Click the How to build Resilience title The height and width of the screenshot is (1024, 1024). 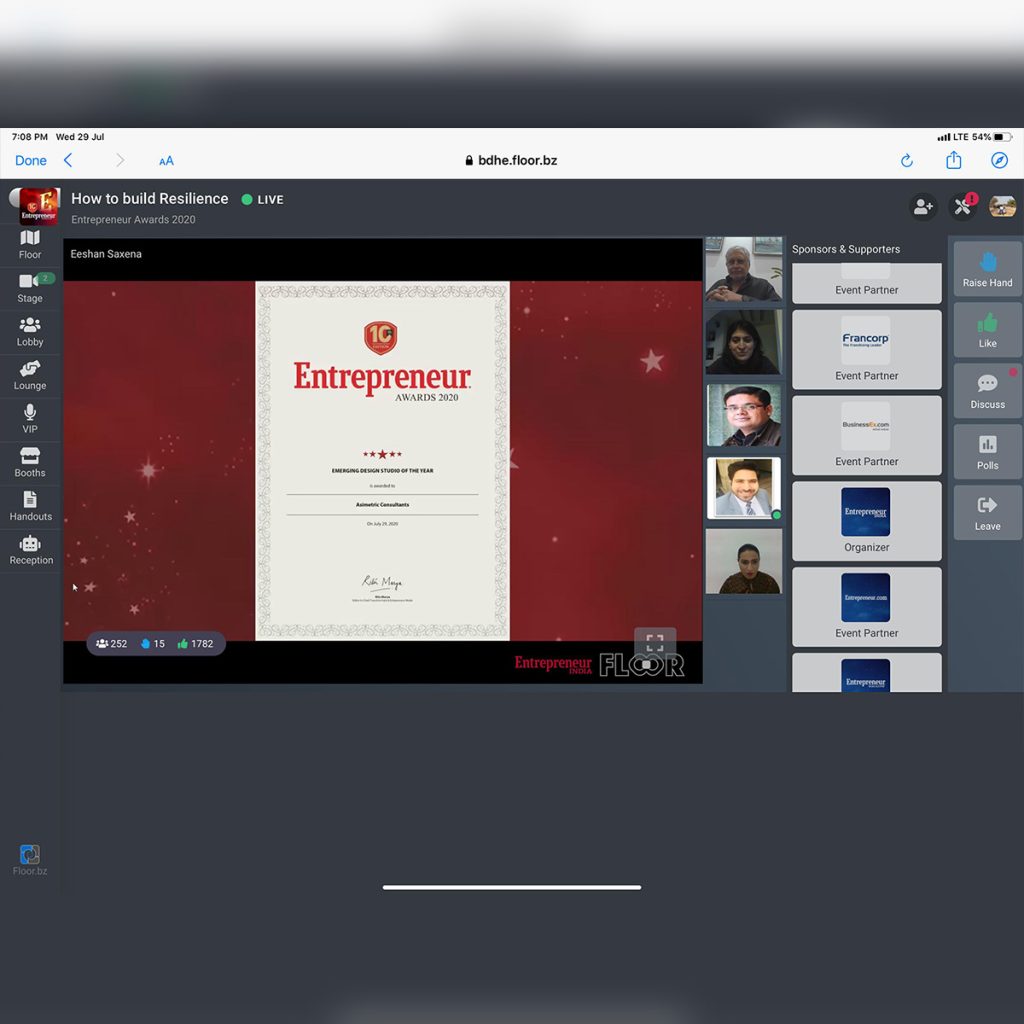point(150,199)
